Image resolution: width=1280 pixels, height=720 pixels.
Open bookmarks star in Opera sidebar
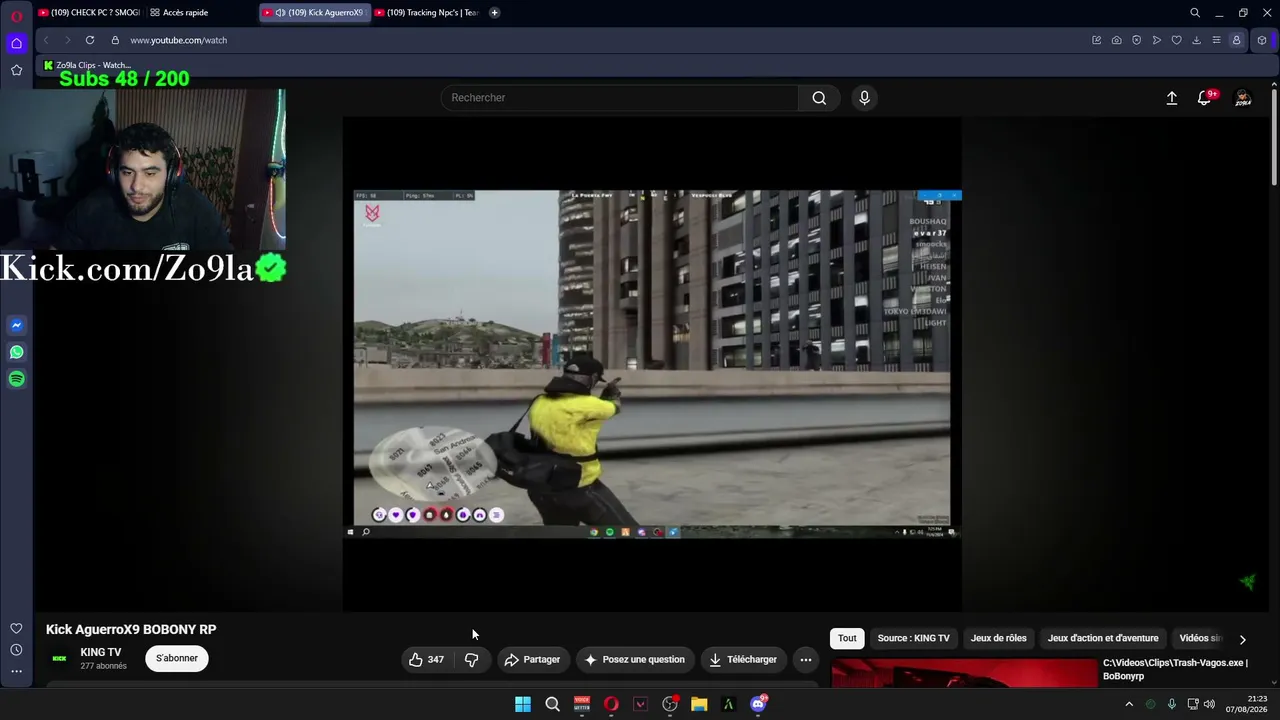(16, 70)
